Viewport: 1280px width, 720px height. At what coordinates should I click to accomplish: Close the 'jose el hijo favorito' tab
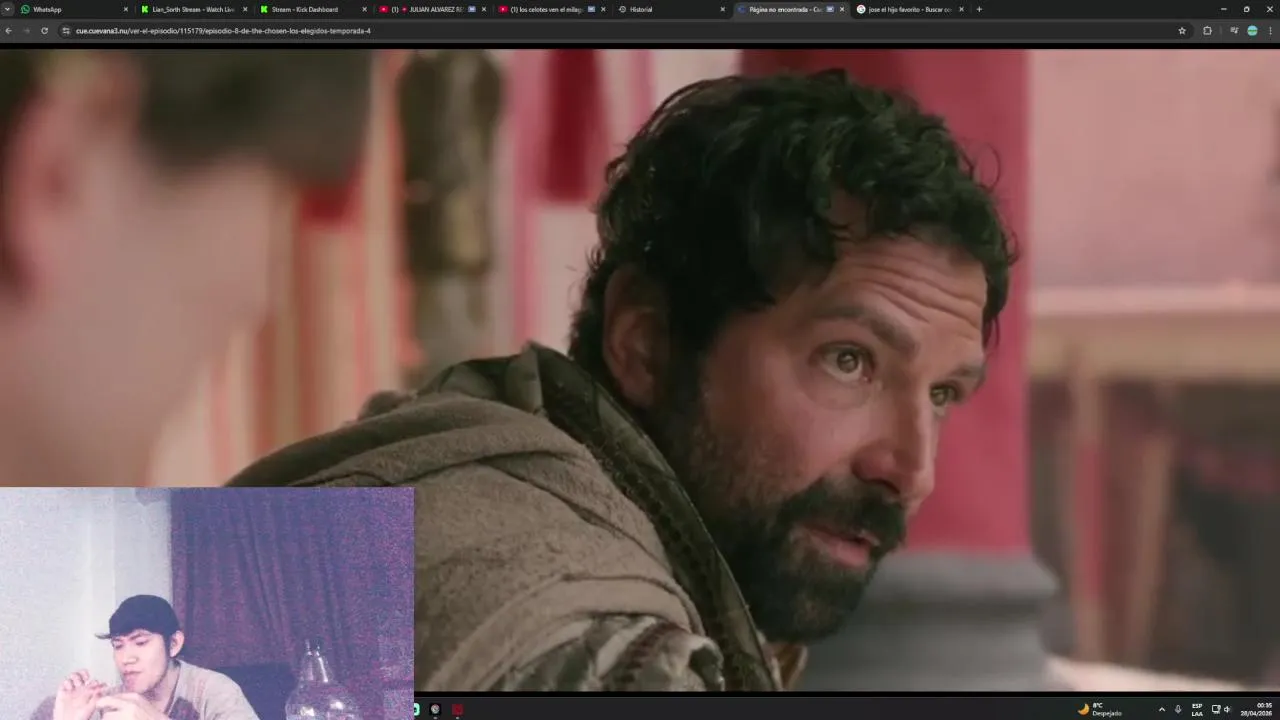tap(962, 9)
